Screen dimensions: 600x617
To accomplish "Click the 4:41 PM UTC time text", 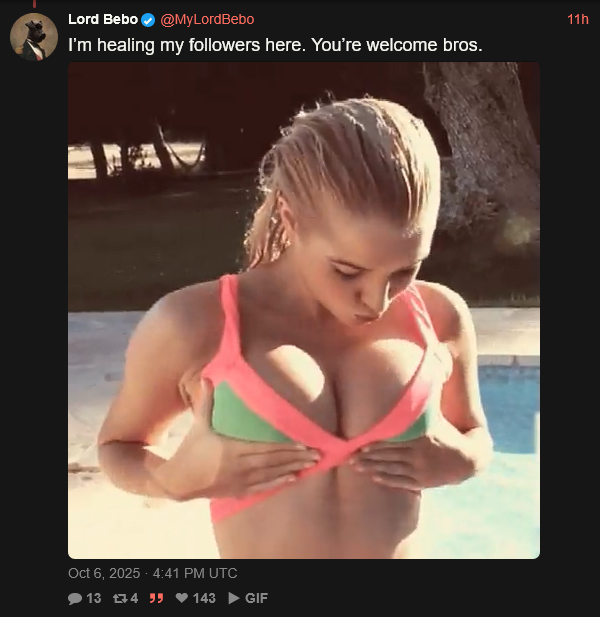I will (x=195, y=573).
